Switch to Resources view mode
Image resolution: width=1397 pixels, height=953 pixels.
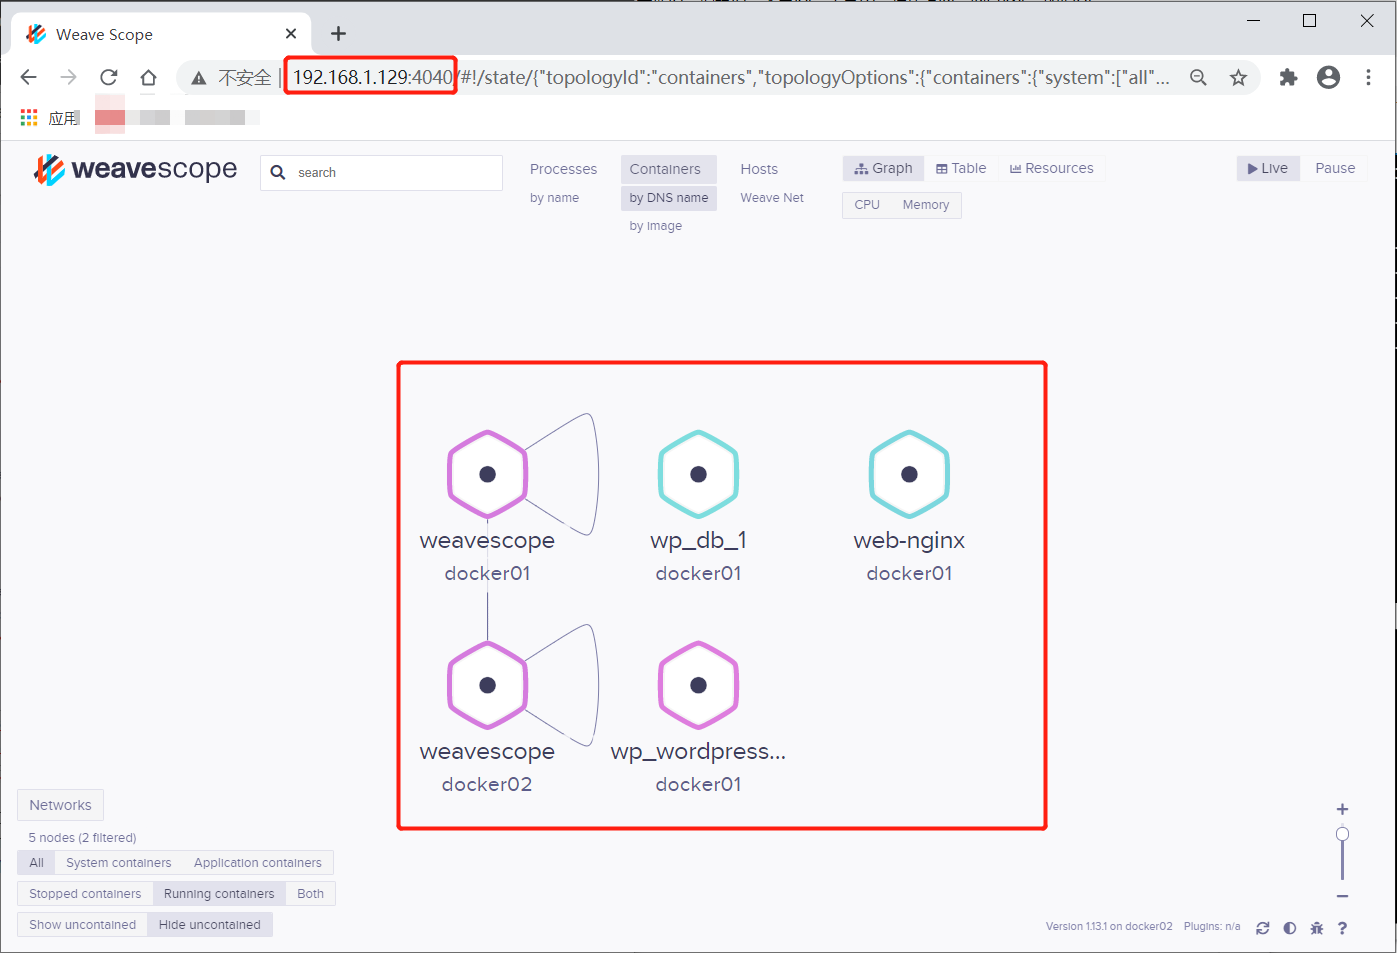tap(1051, 168)
